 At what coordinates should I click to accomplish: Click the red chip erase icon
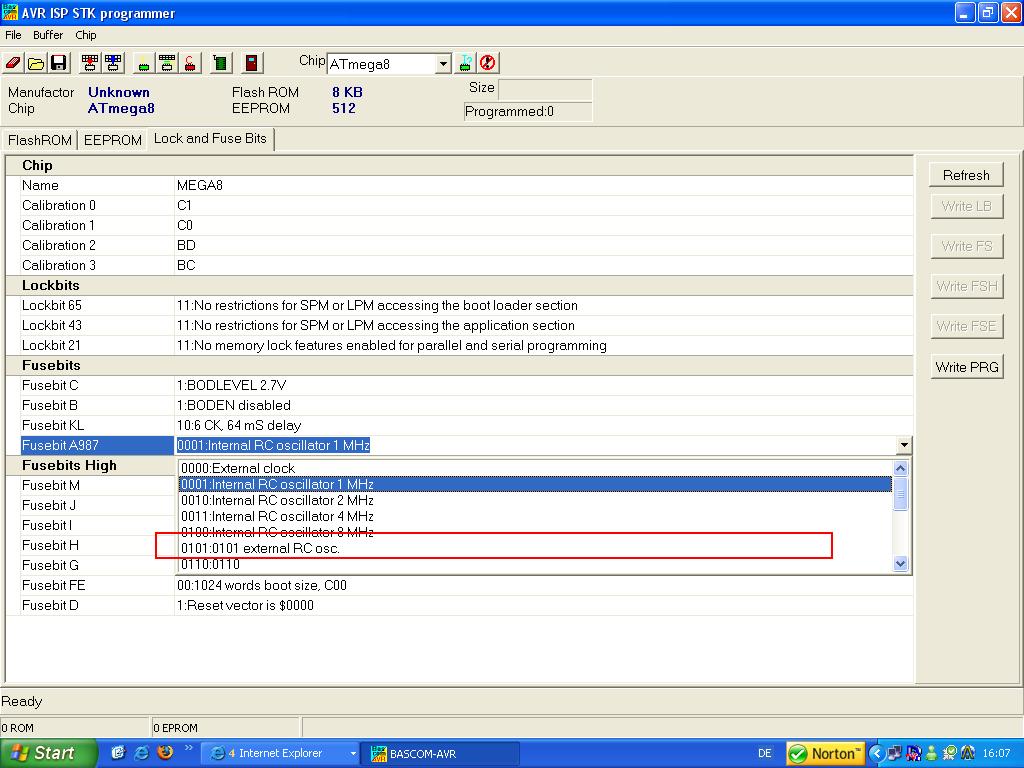pyautogui.click(x=190, y=63)
